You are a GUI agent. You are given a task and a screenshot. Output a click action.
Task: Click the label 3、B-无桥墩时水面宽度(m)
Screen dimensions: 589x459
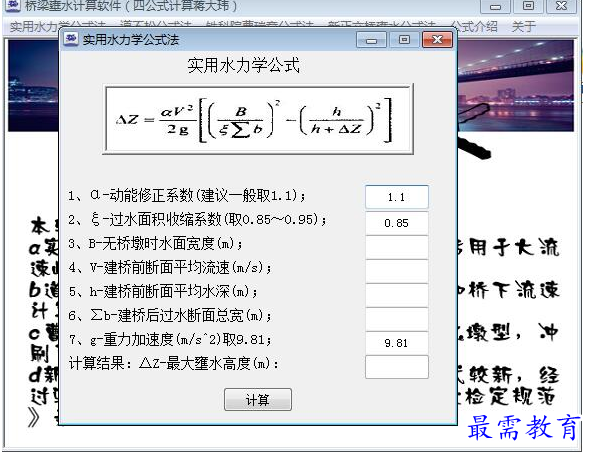[155, 244]
